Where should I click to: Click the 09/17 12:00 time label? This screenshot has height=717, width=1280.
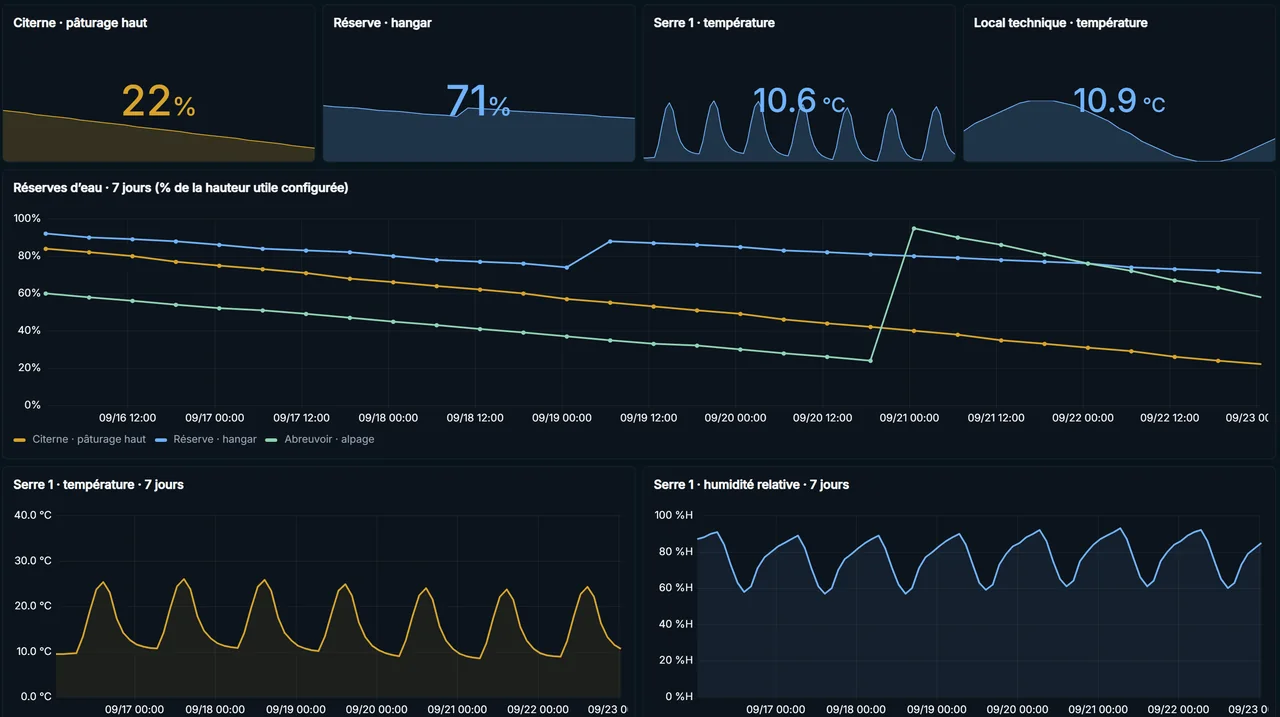click(x=301, y=418)
